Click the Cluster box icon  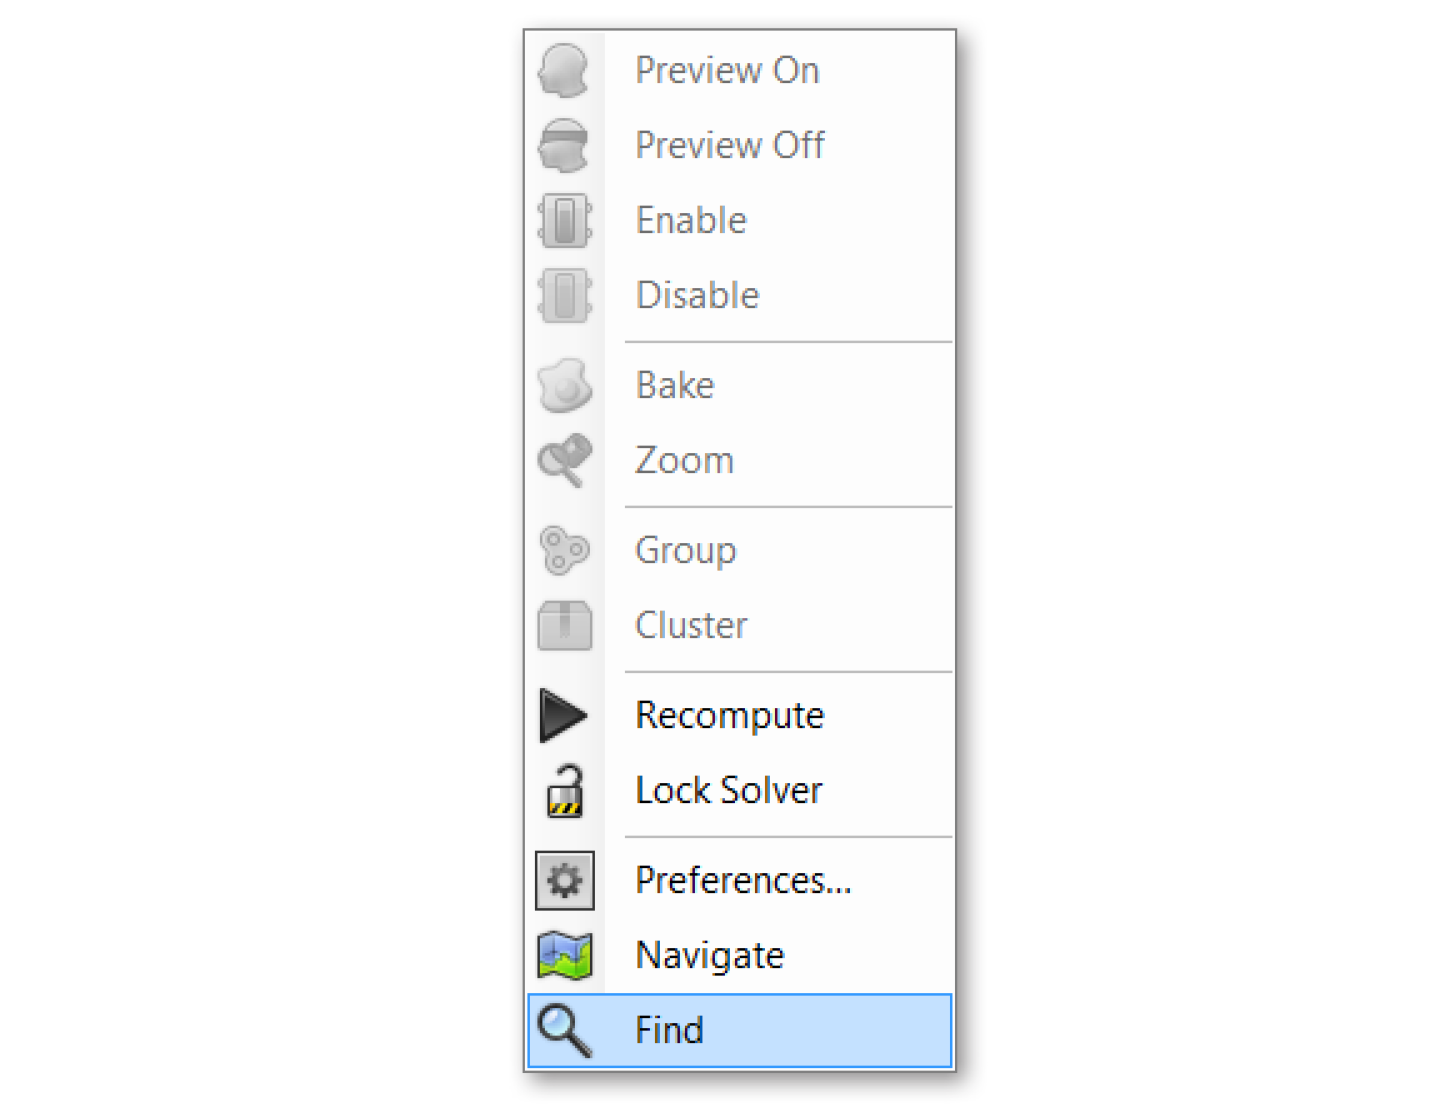(564, 625)
